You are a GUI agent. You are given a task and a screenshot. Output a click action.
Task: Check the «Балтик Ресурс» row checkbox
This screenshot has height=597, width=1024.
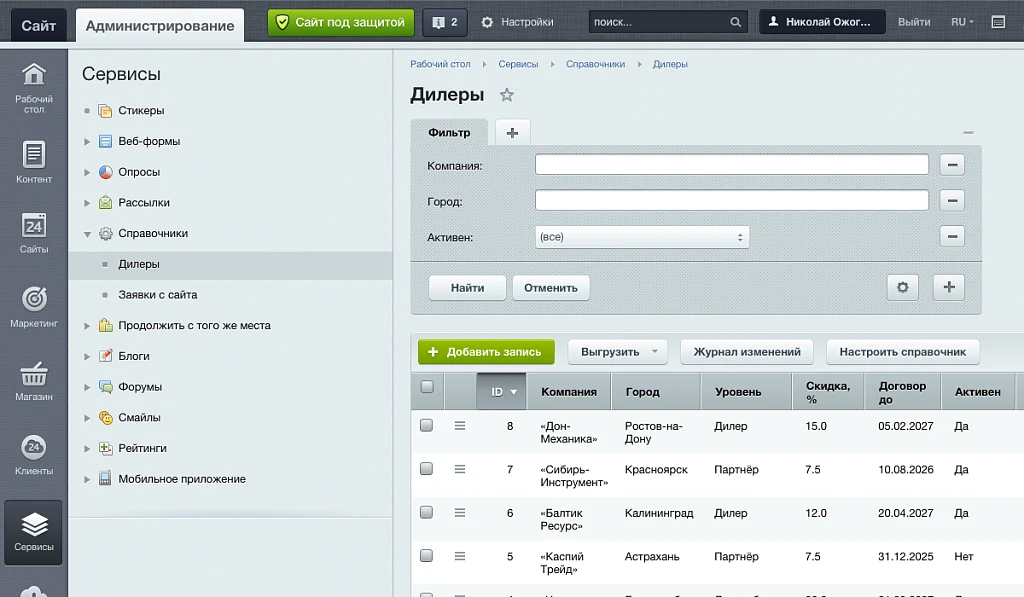[x=426, y=512]
